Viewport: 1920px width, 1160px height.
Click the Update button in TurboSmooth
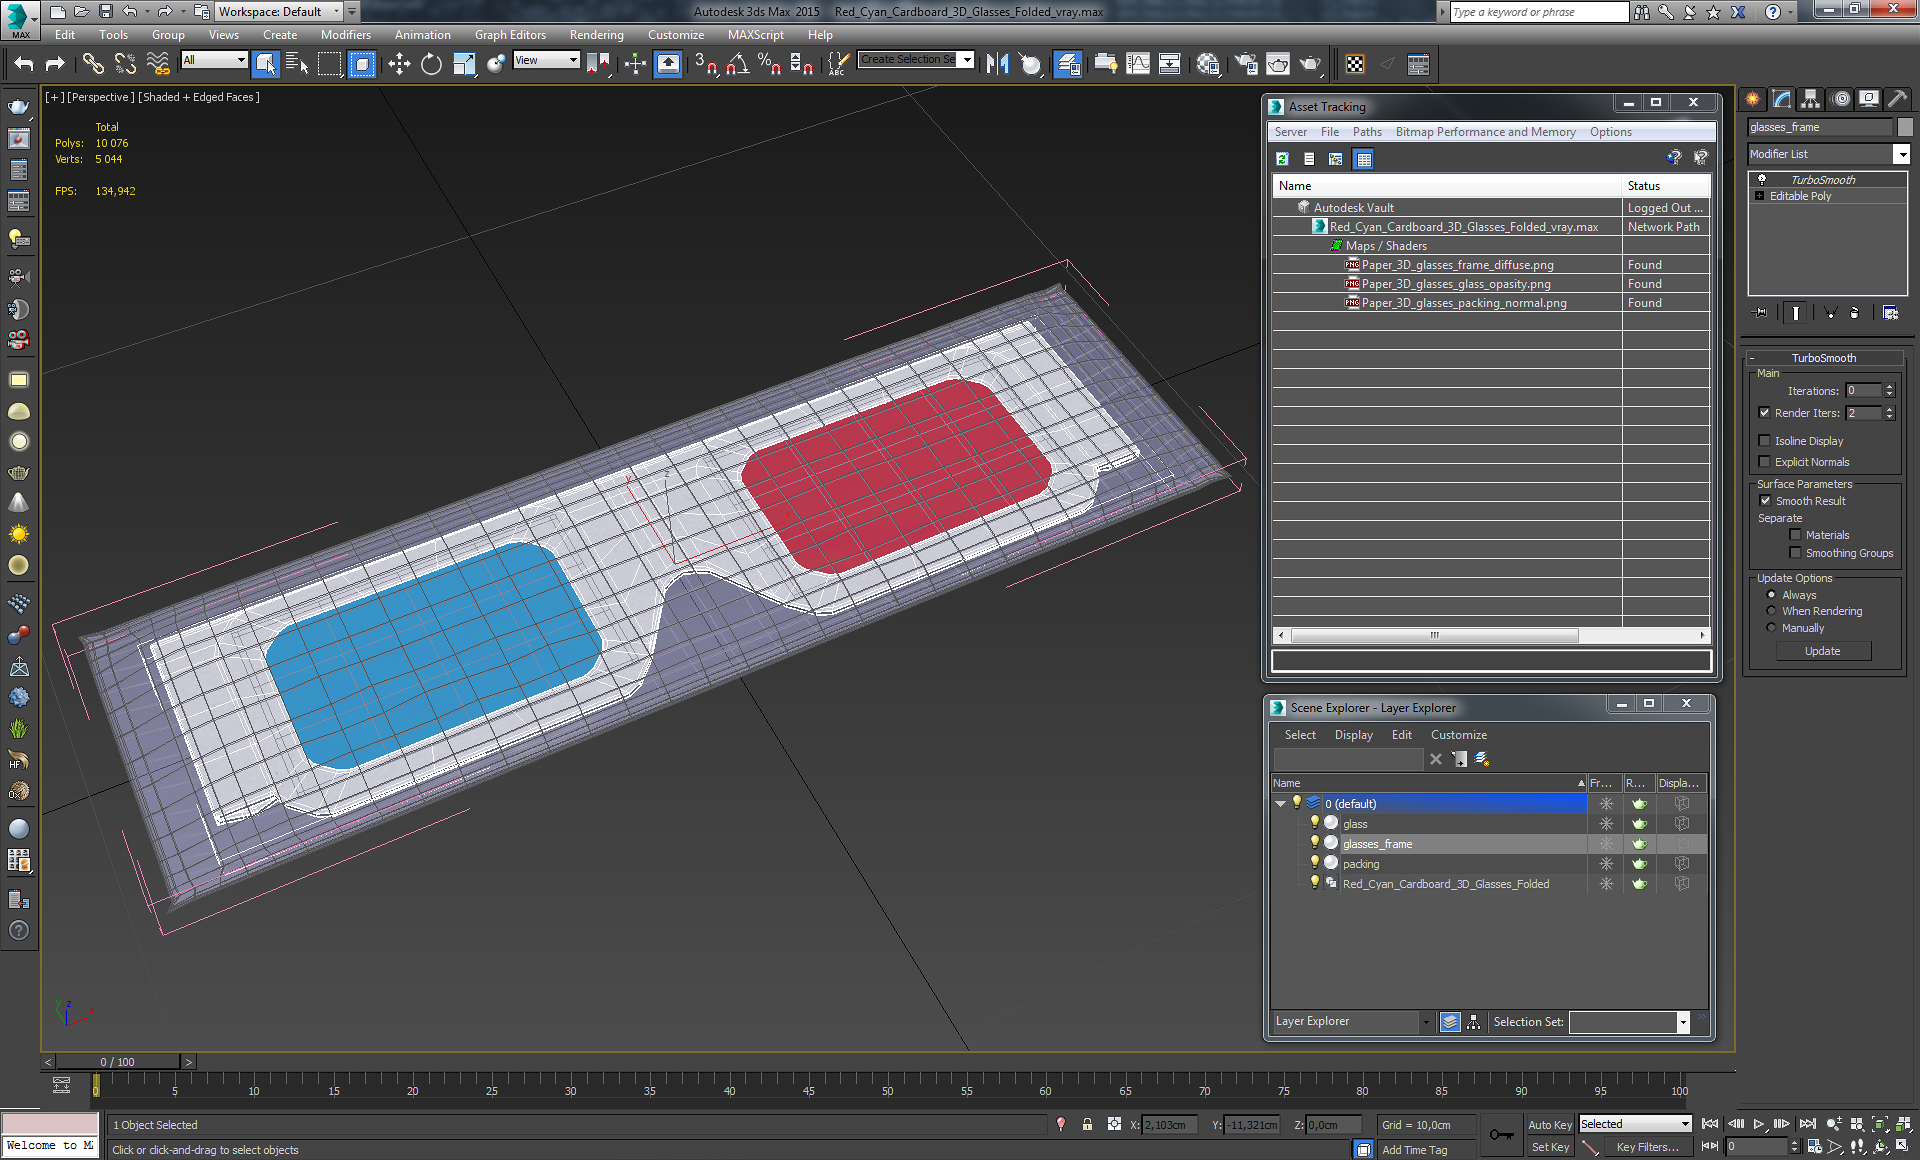click(x=1823, y=651)
